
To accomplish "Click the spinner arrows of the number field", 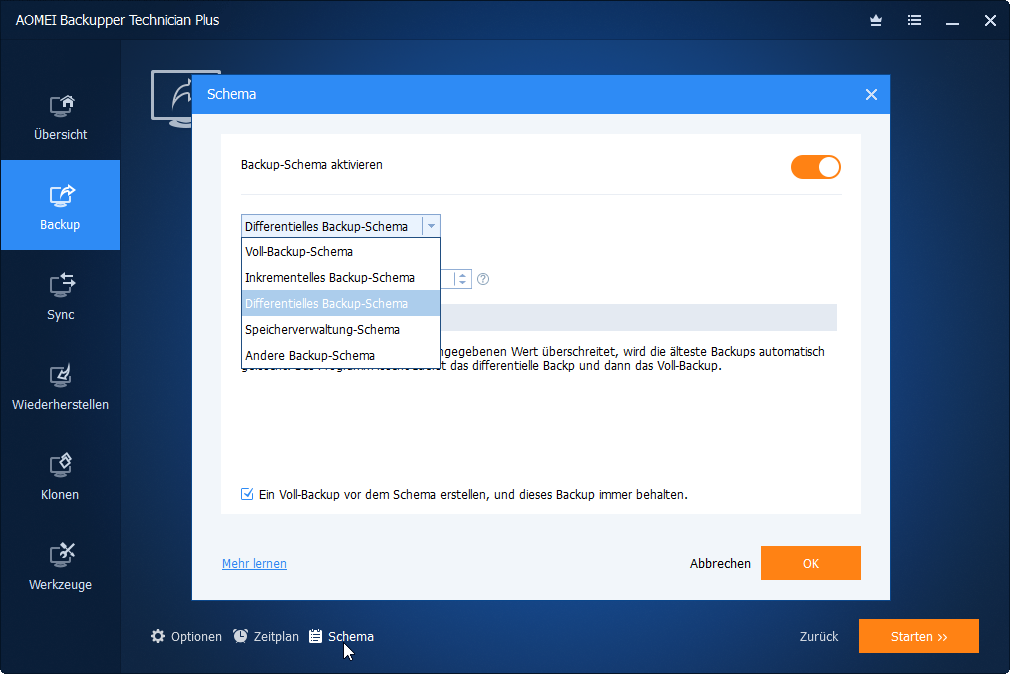I will pyautogui.click(x=462, y=279).
